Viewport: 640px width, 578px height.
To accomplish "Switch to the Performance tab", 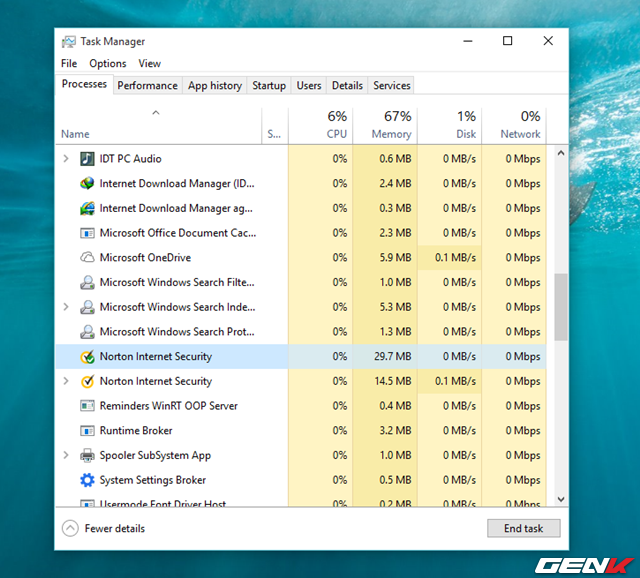I will pos(147,85).
